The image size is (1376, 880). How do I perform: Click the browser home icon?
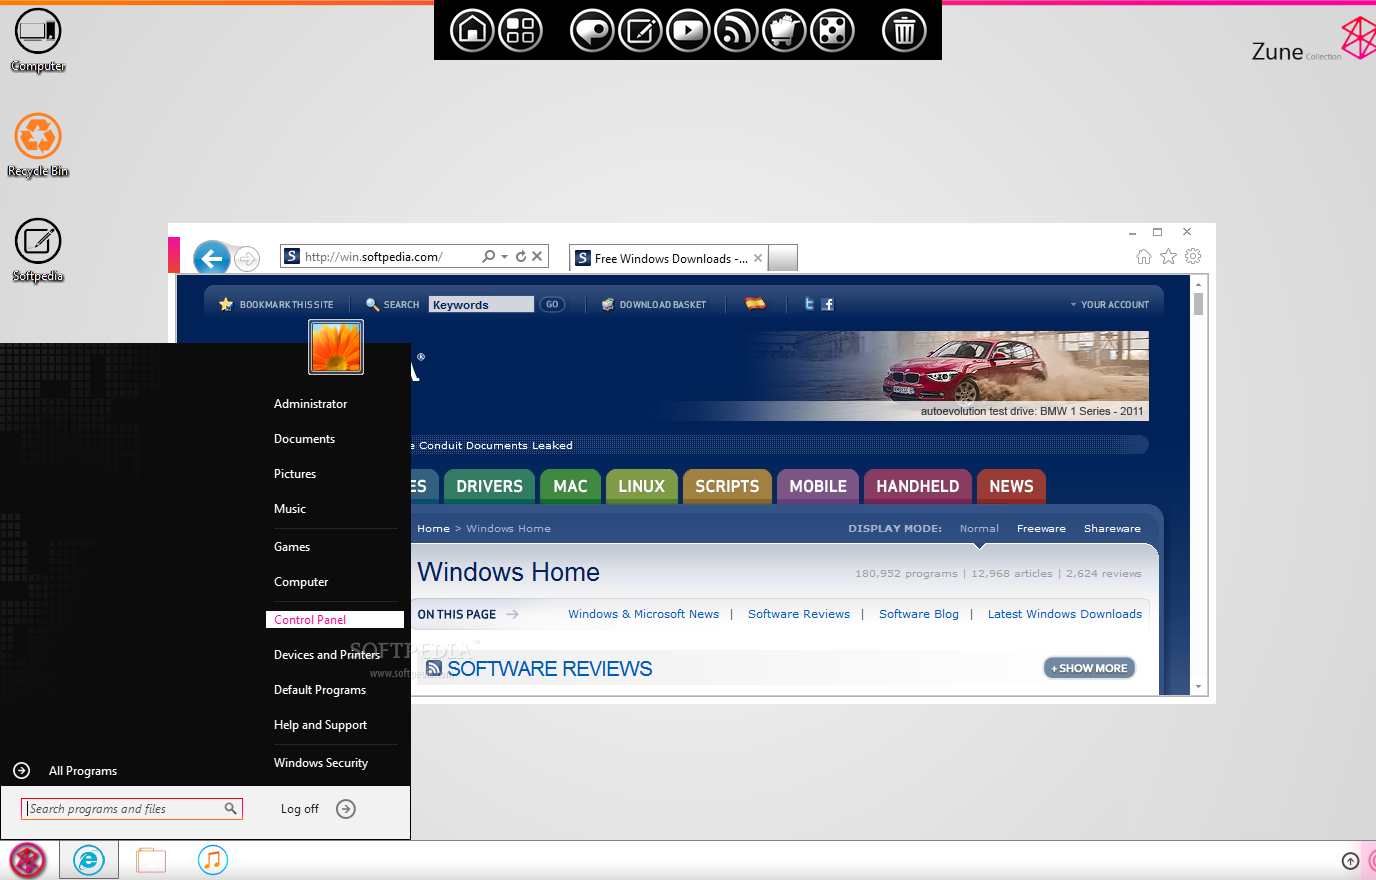(1144, 257)
